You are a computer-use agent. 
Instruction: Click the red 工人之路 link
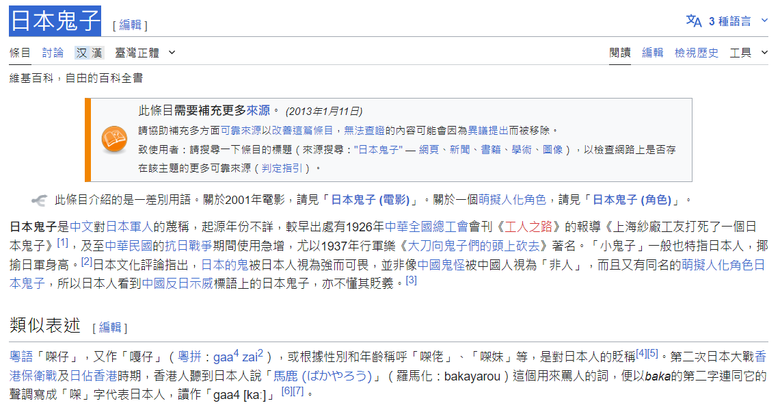click(x=528, y=227)
